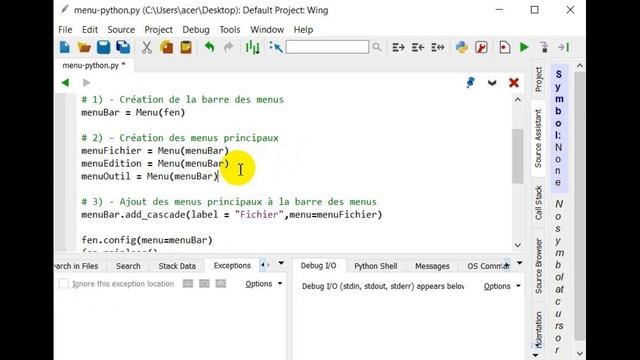Screen dimensions: 640x360
Task: Select the Debug I/O tab
Action: click(318, 266)
